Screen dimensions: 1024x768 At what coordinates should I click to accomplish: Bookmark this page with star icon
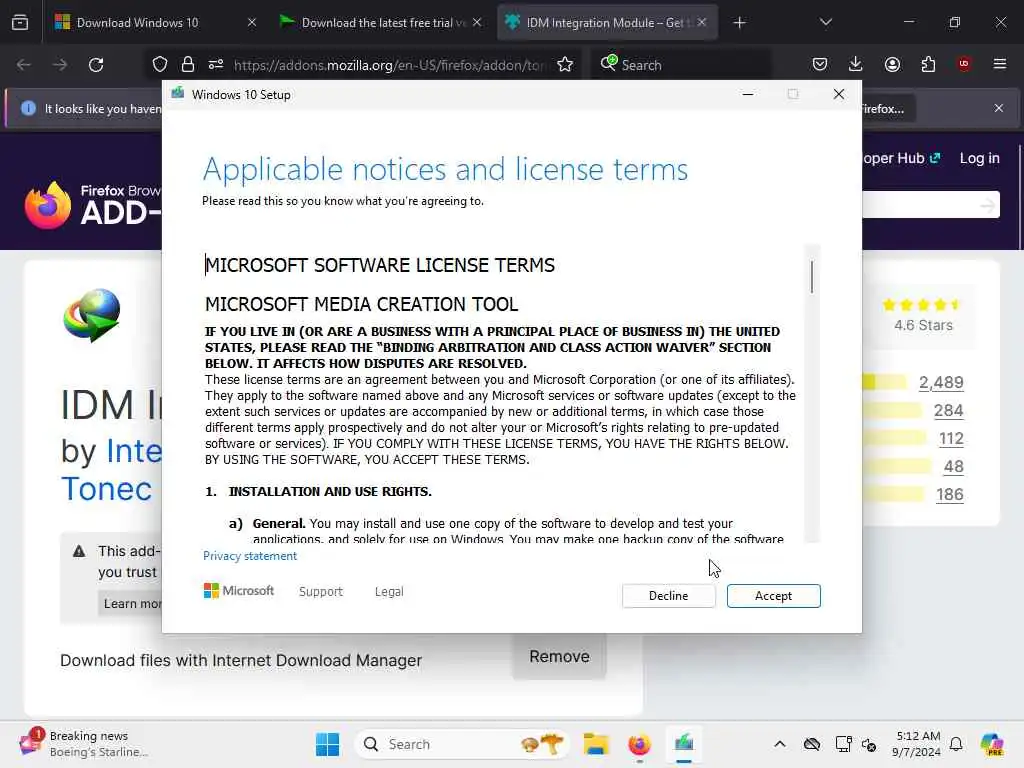[x=565, y=65]
